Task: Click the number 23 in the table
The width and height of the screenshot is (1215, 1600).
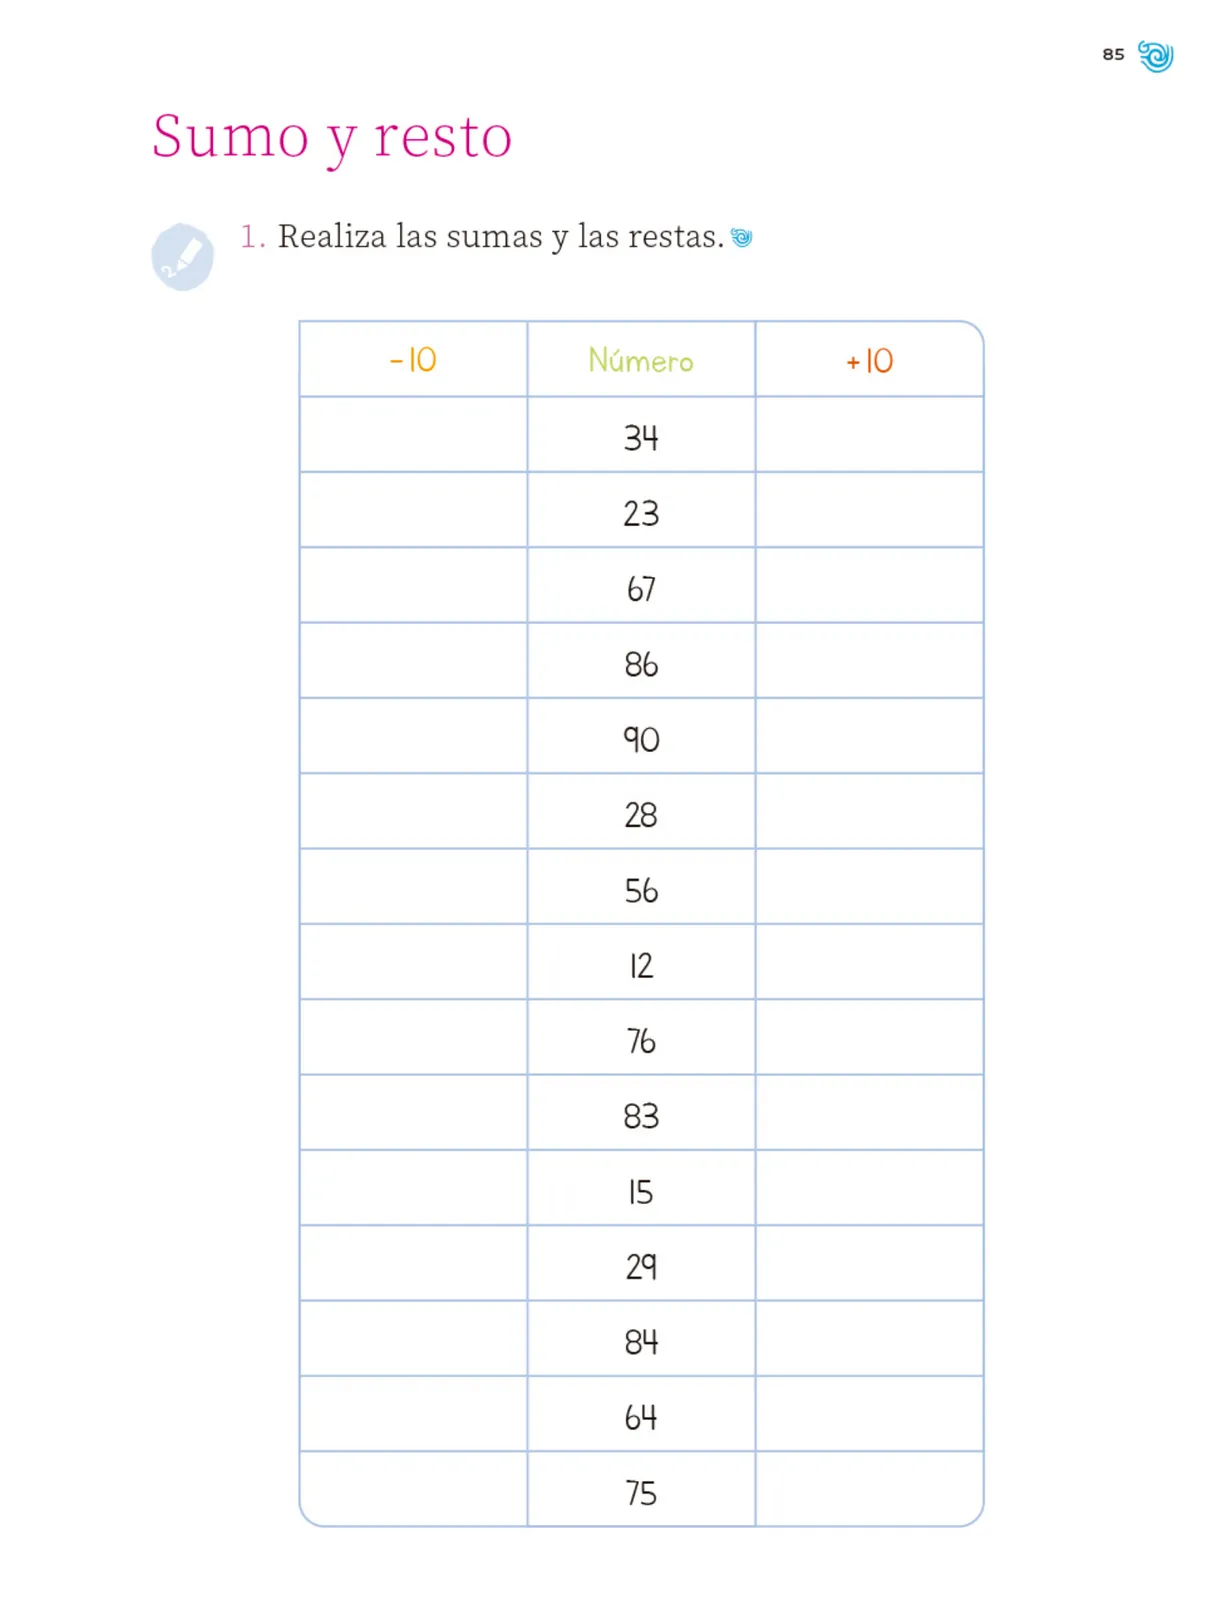Action: 641,513
